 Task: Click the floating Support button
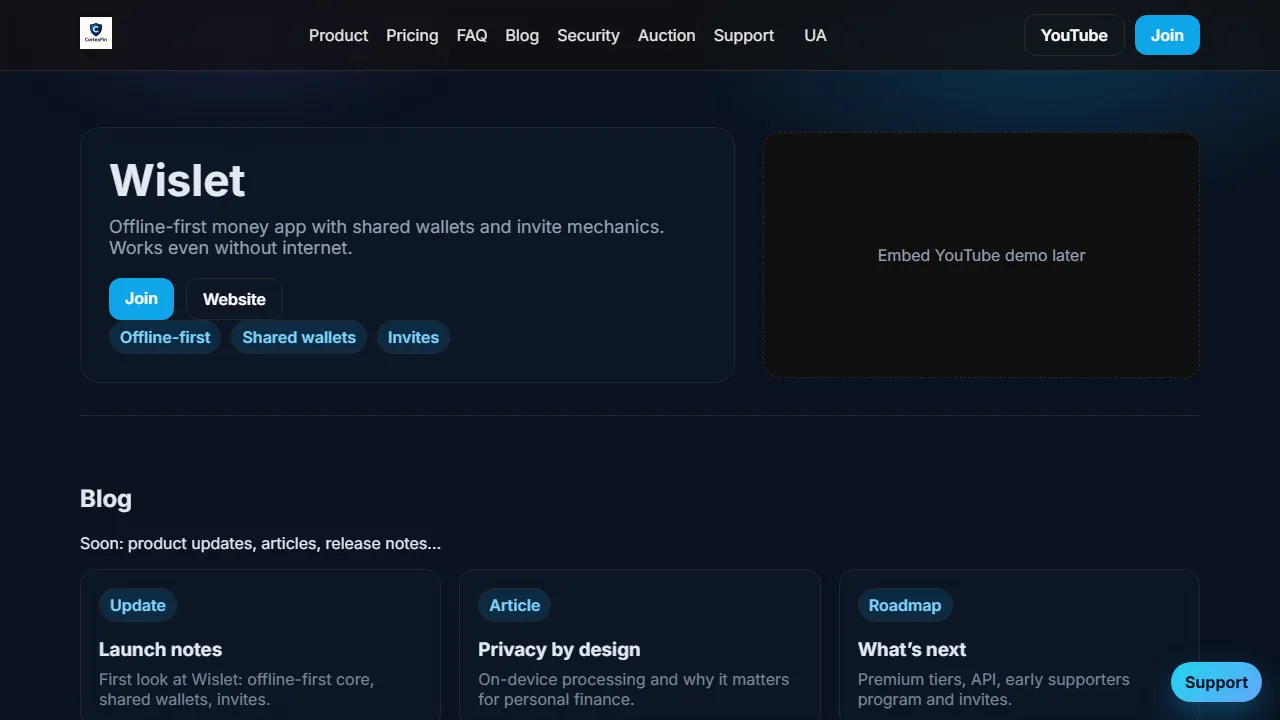(1216, 682)
